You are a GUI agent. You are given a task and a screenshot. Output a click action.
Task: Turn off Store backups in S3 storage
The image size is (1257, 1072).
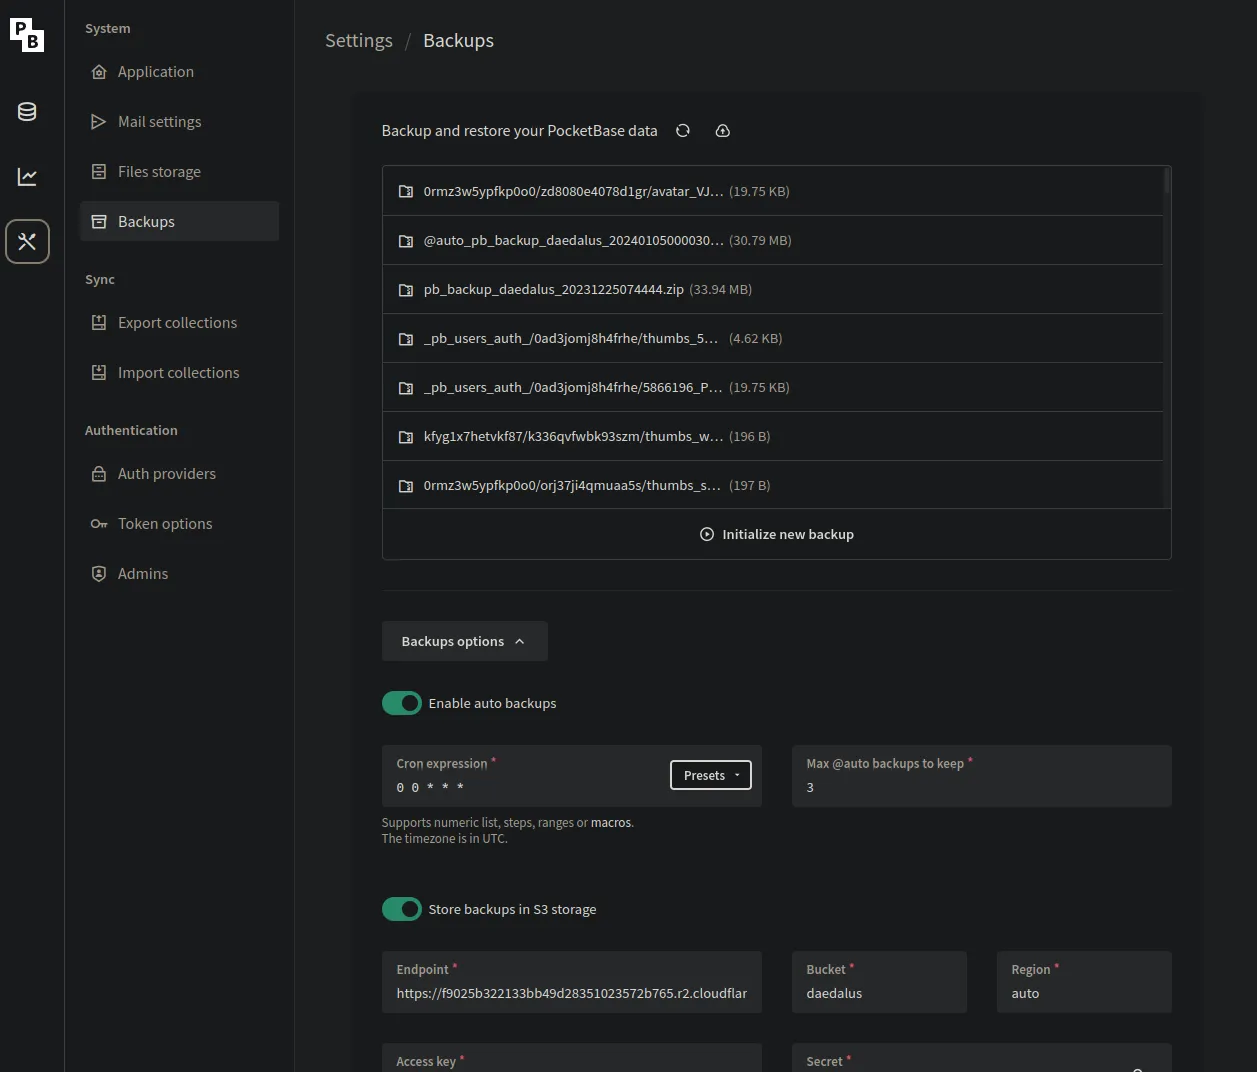pos(402,910)
